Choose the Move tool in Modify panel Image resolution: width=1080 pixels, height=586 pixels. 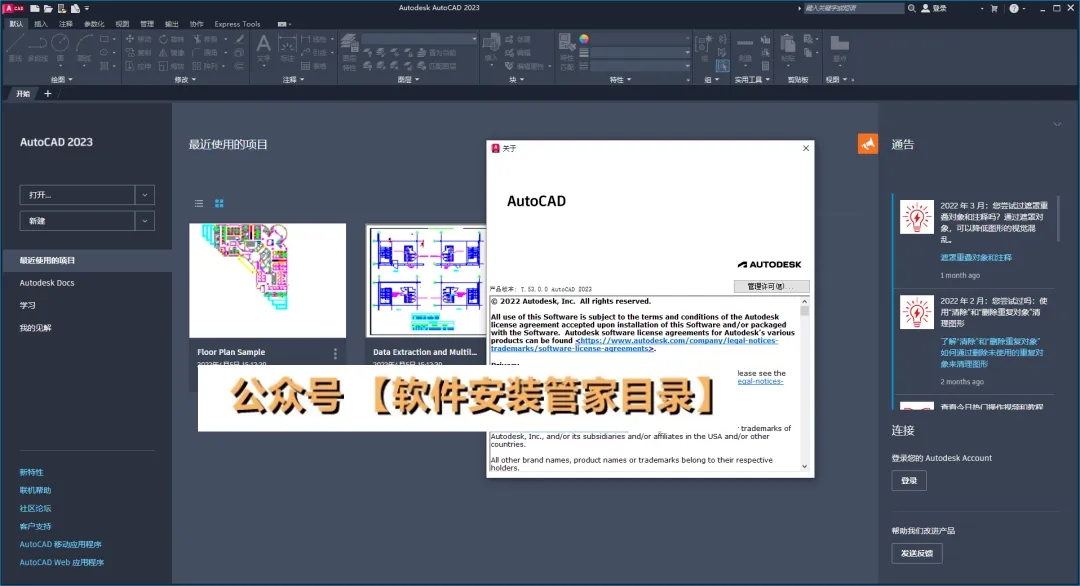point(138,39)
